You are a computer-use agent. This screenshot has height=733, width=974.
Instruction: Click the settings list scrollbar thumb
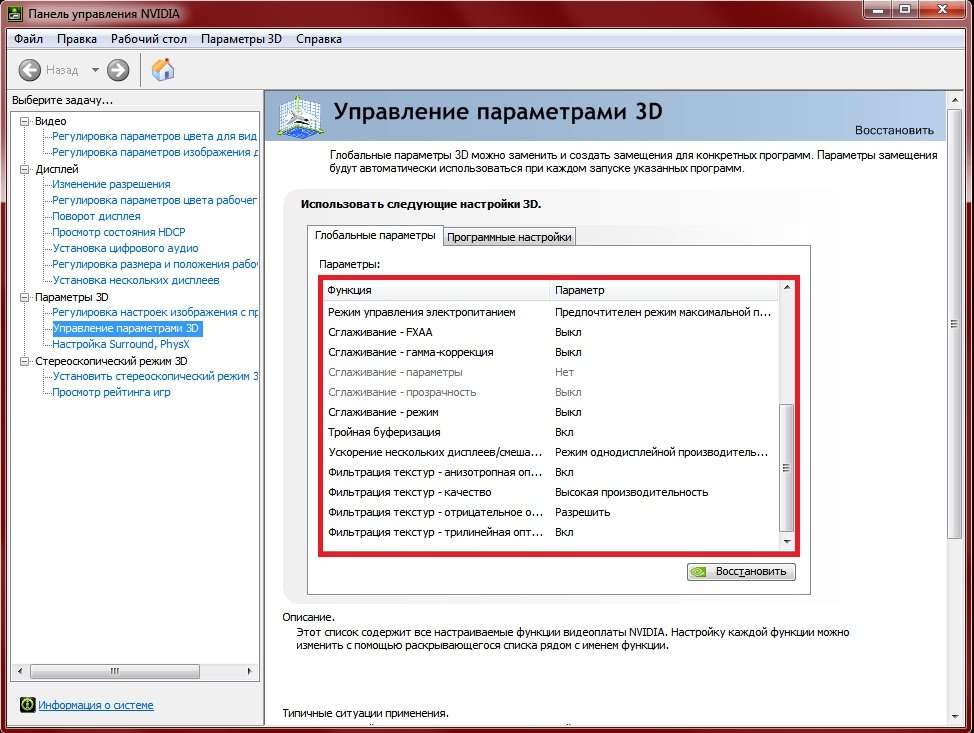pos(786,467)
